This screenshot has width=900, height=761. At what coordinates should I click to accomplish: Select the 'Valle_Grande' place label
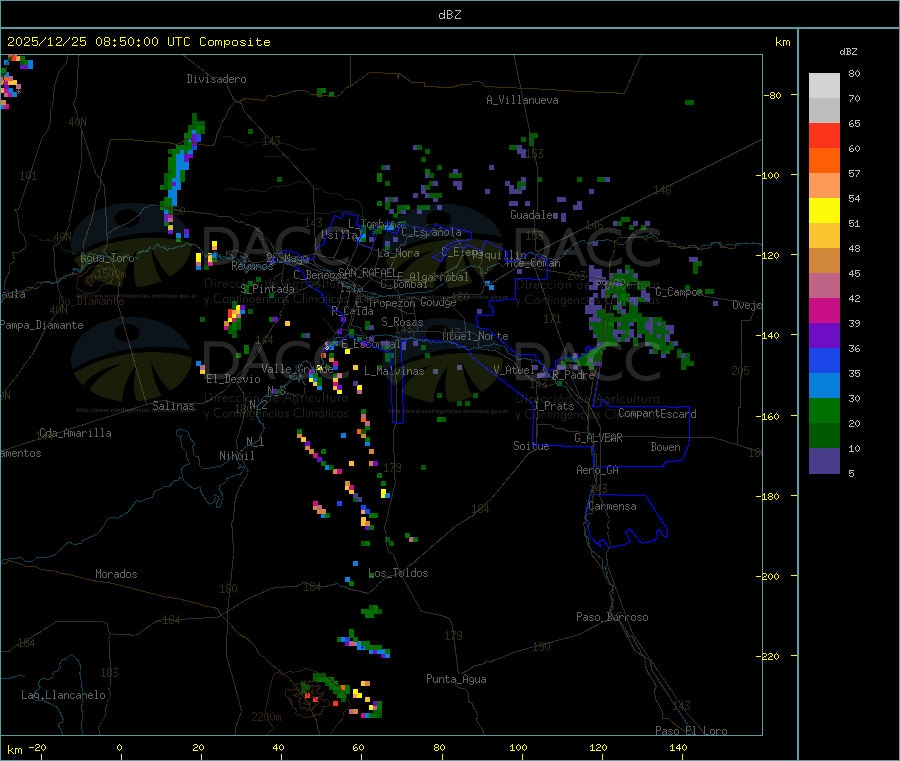pyautogui.click(x=297, y=369)
